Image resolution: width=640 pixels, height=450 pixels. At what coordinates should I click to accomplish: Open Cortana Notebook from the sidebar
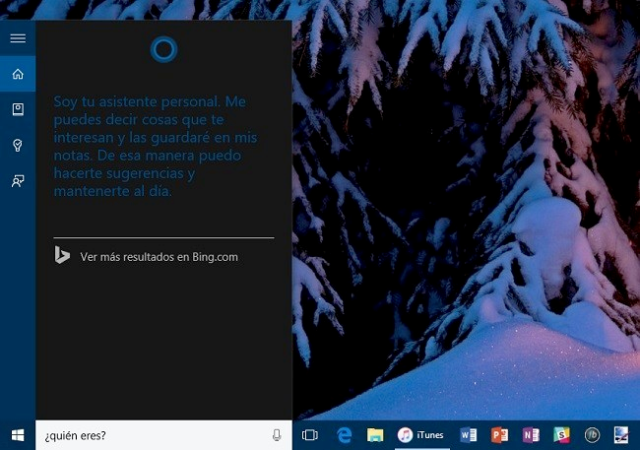17,110
